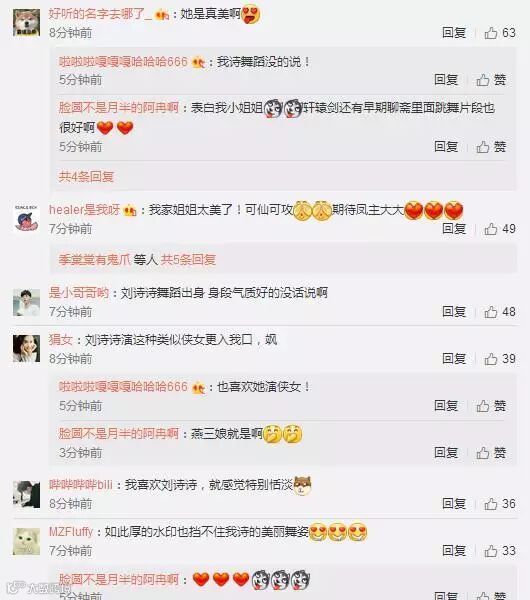Open username healer是我呀 profile

(x=84, y=210)
